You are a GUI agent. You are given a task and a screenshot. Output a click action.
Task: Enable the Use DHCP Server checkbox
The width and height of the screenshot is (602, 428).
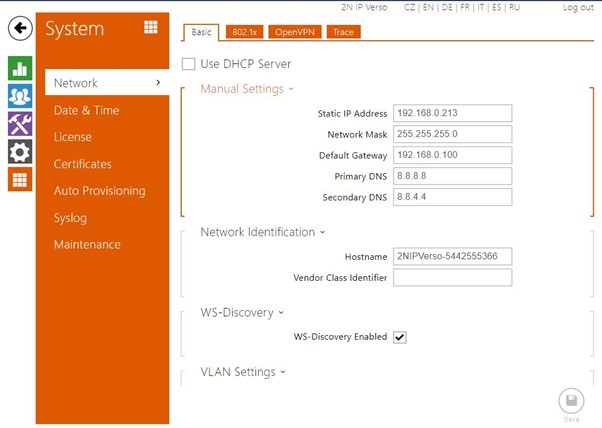(189, 64)
